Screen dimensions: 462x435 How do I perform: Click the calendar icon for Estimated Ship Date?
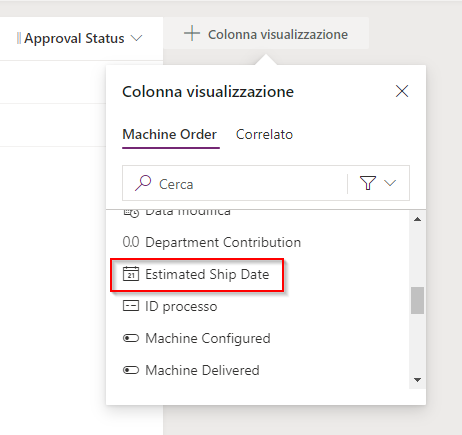click(131, 274)
